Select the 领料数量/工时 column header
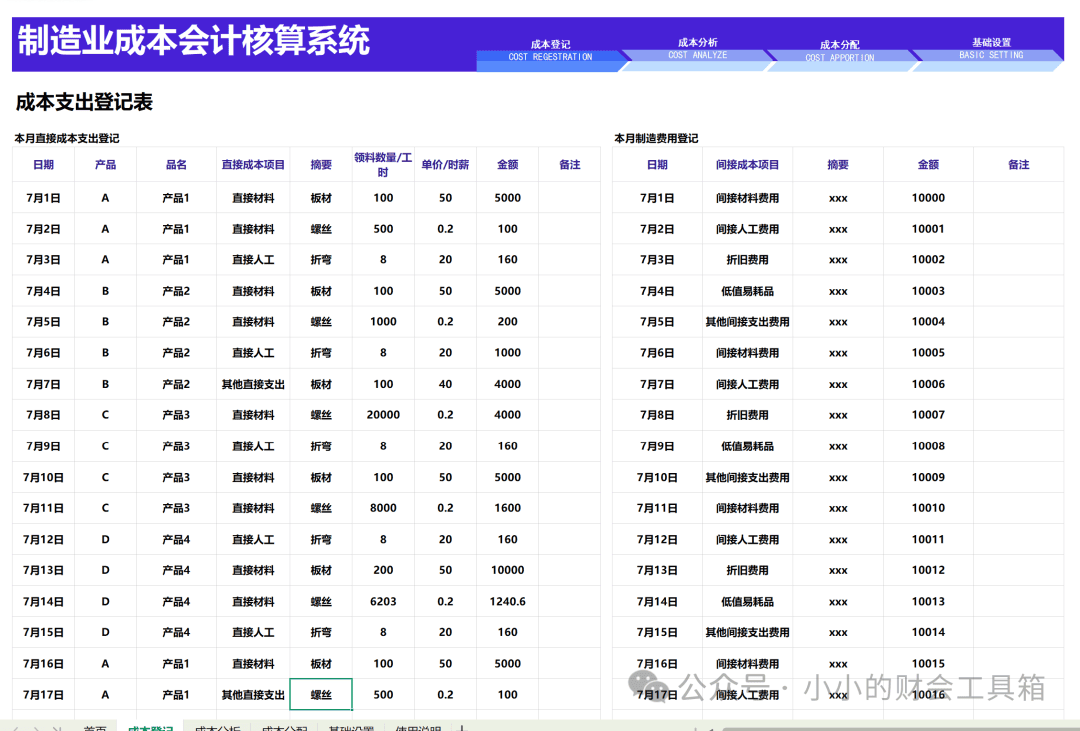Screen dimensions: 1080x731 [x=383, y=165]
